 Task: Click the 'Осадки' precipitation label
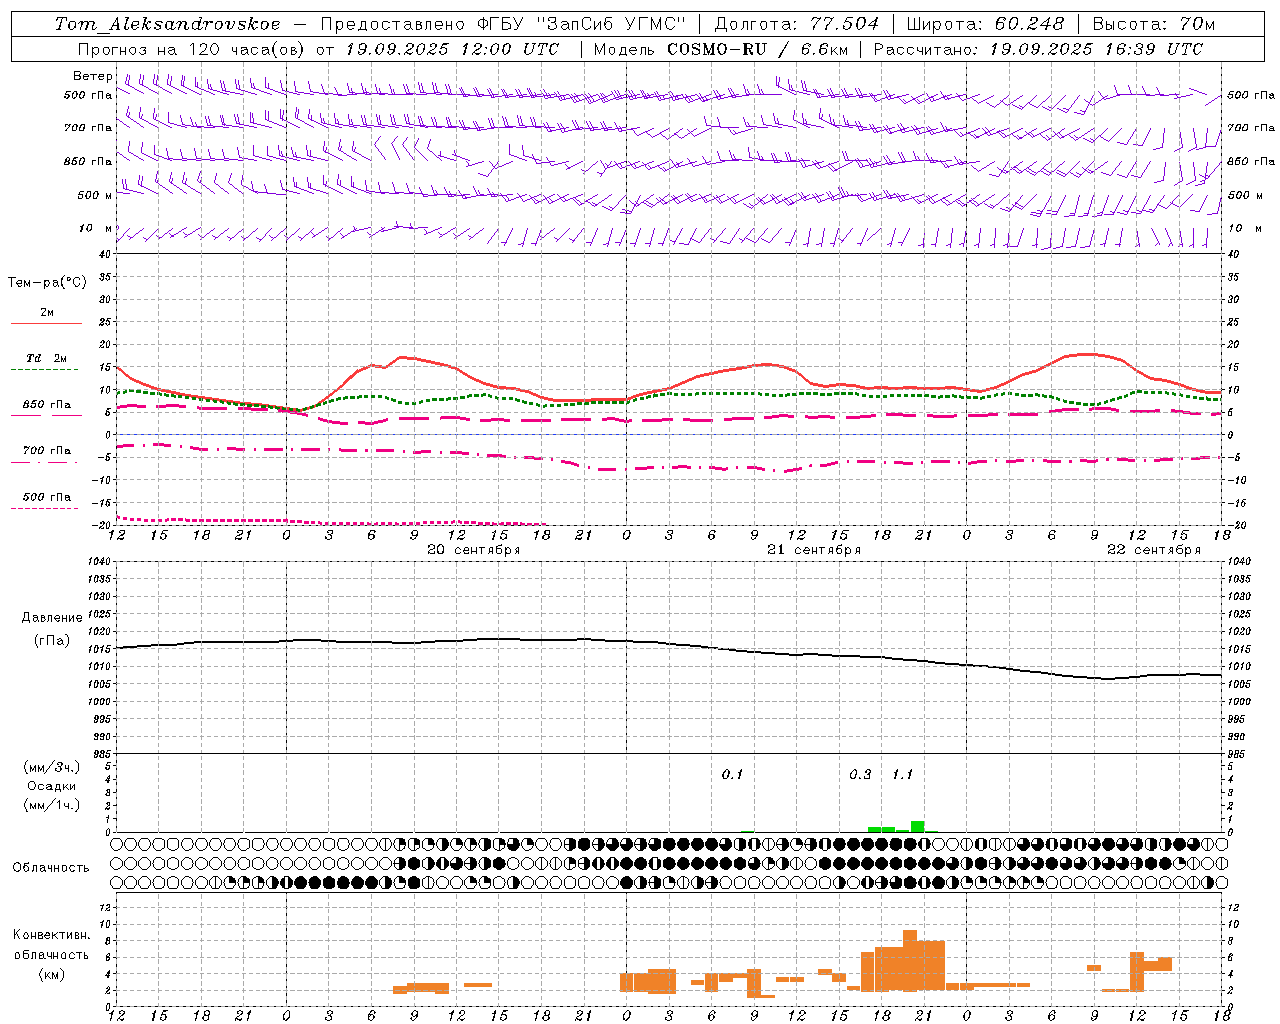(x=52, y=786)
